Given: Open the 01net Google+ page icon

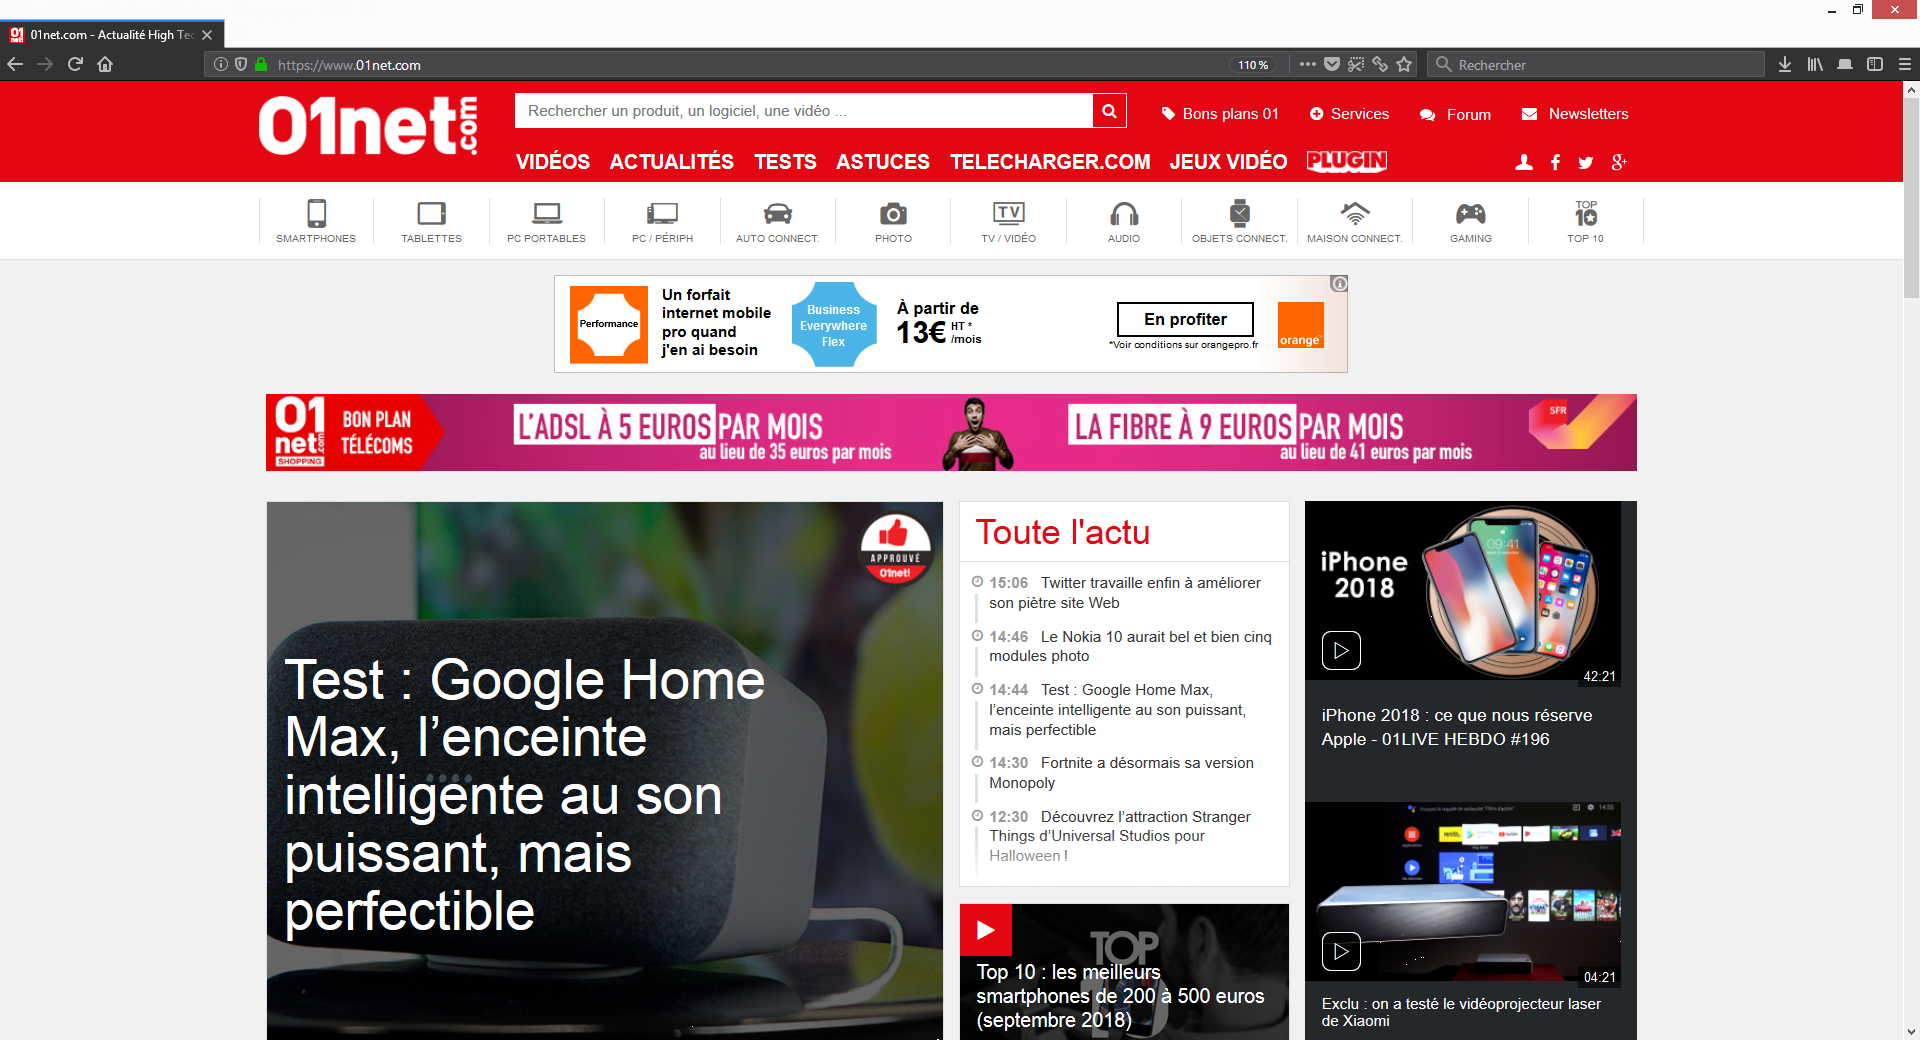Looking at the screenshot, I should [x=1619, y=162].
